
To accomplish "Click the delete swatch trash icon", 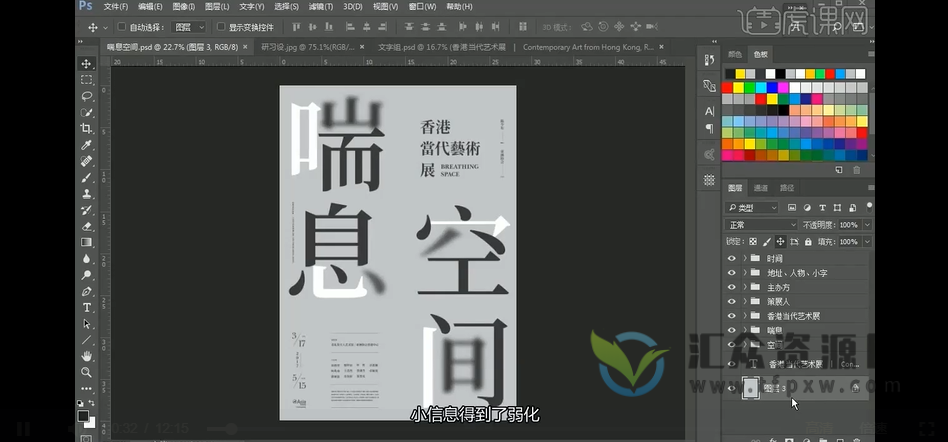I will [x=857, y=170].
